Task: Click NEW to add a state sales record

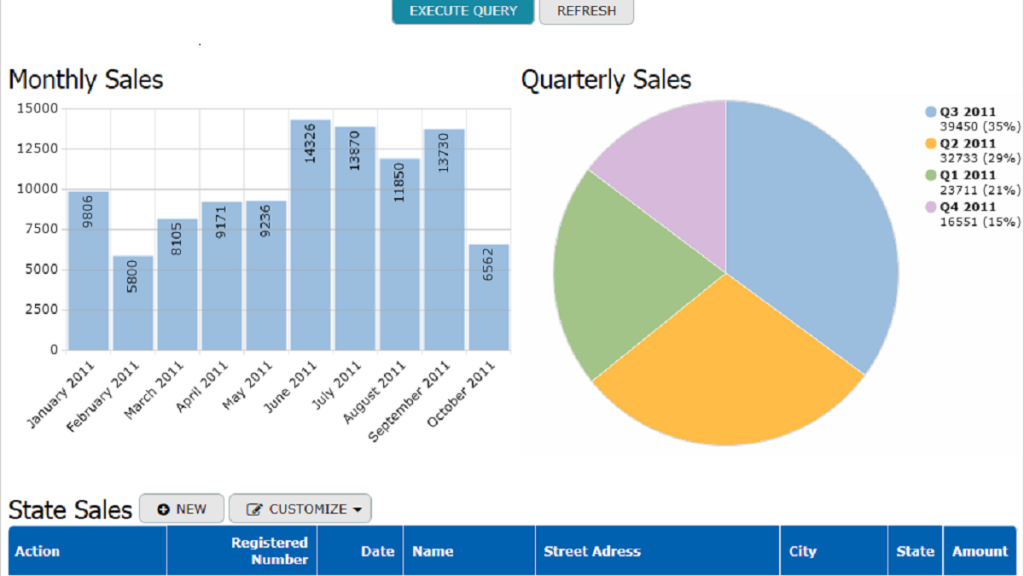Action: point(181,508)
